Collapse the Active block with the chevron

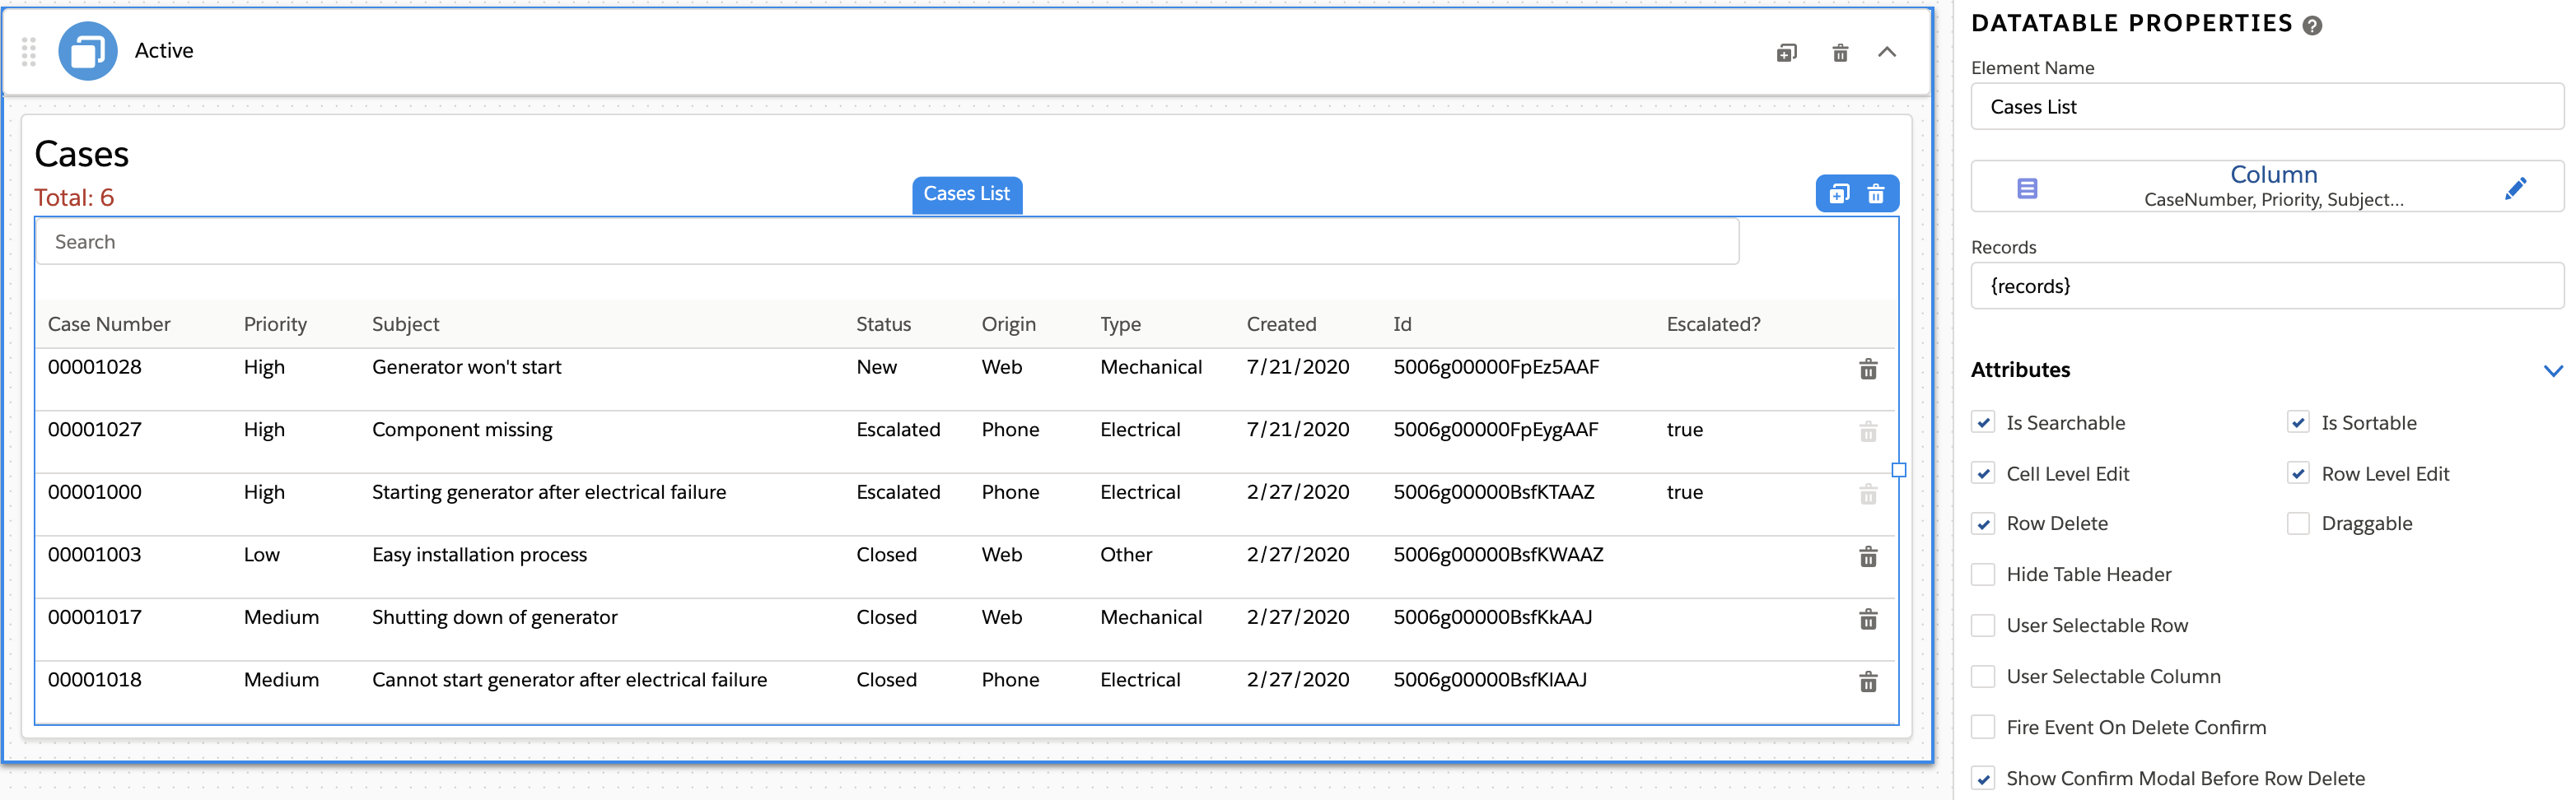(1887, 52)
